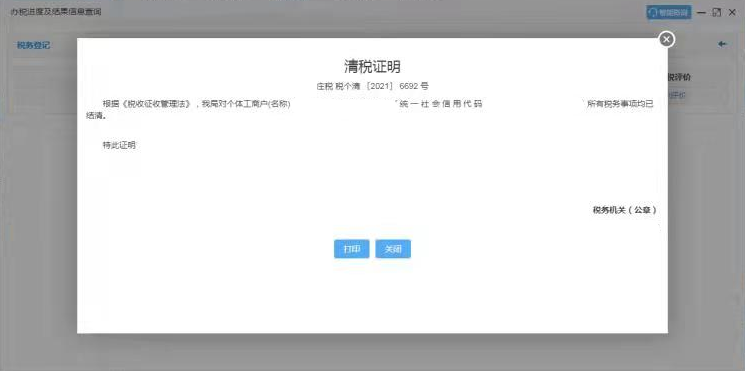The height and width of the screenshot is (371, 745).
Task: Click the 统一社会信用代码 text
Action: point(441,104)
